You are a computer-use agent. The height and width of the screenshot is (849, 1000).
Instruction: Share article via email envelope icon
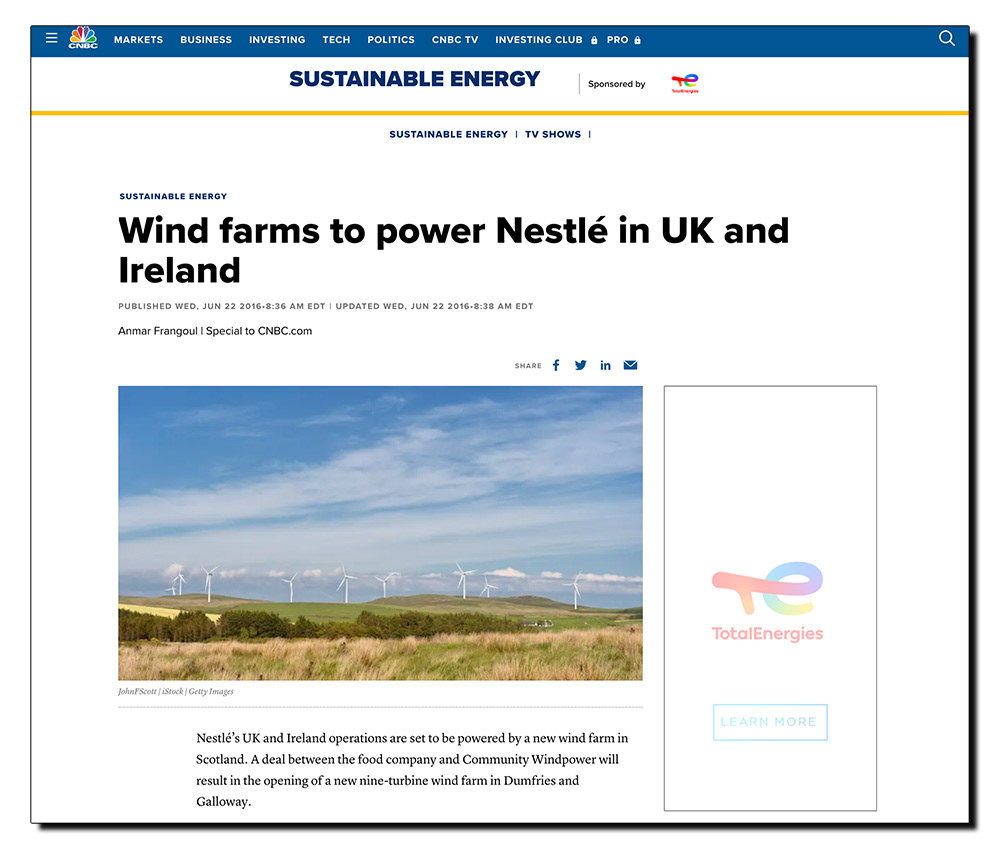click(630, 365)
